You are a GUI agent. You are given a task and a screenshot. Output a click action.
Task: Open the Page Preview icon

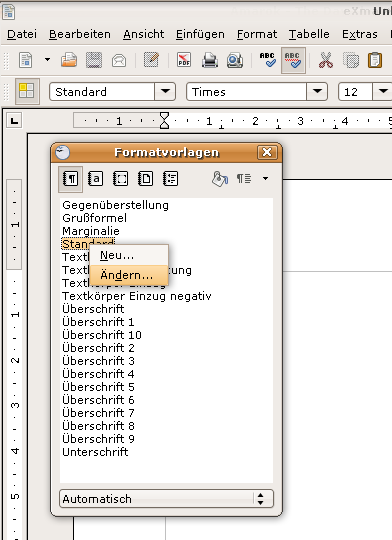[235, 60]
